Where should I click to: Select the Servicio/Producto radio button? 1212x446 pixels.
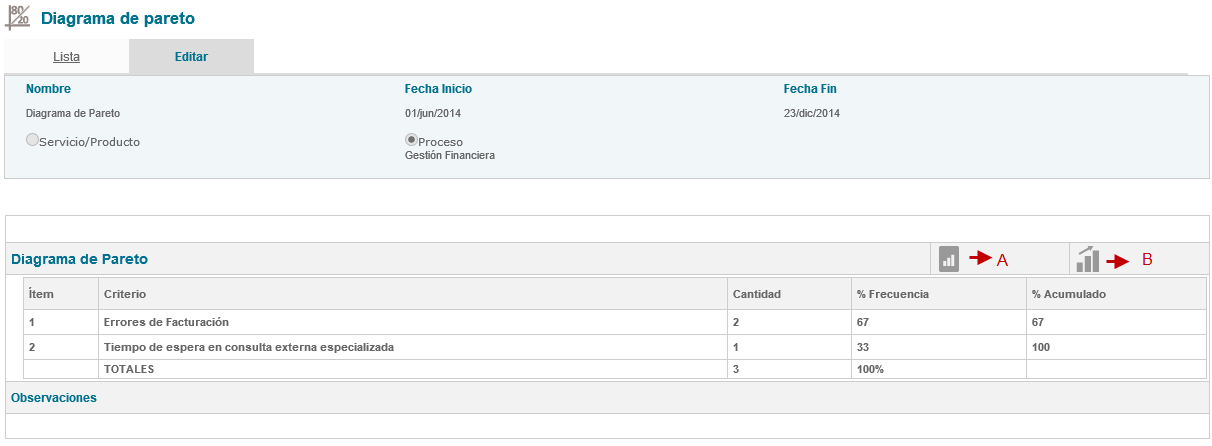[32, 141]
